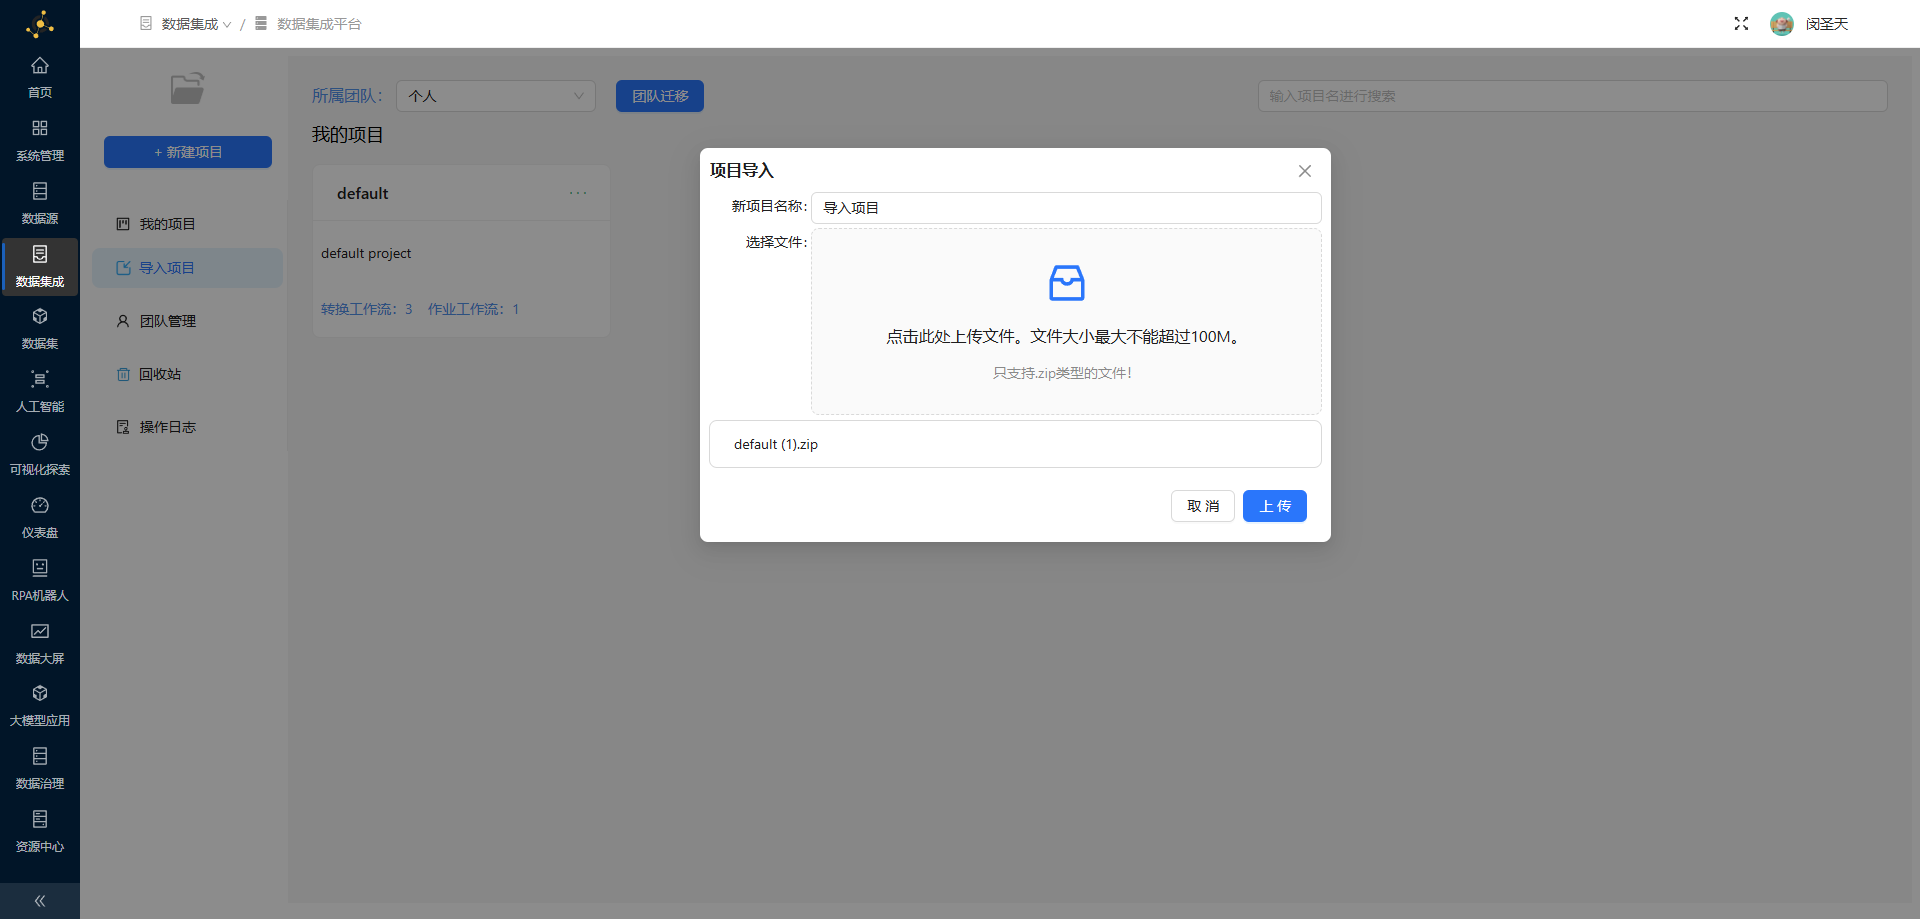Viewport: 1920px width, 919px height.
Task: Click the upload inbox icon in dialog
Action: 1066,283
